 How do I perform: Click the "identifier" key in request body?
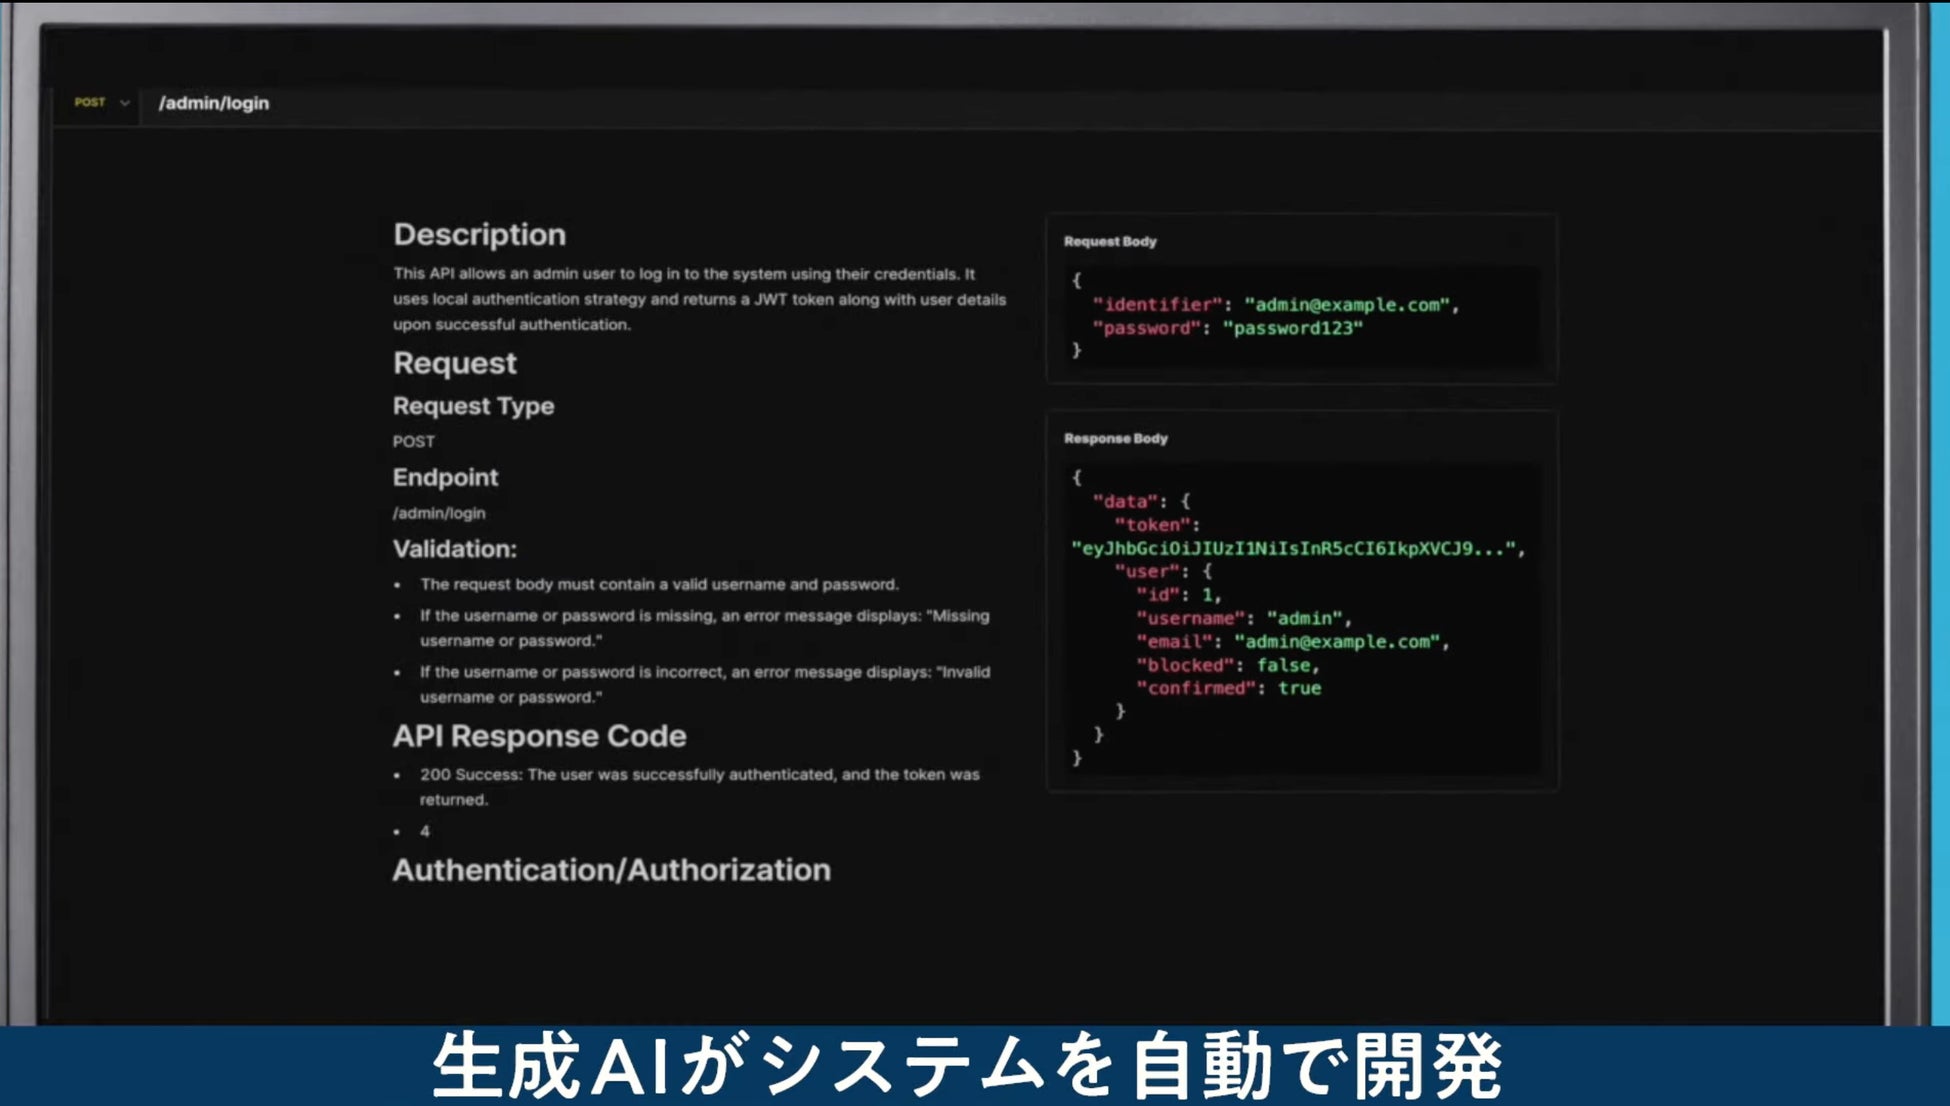coord(1157,305)
